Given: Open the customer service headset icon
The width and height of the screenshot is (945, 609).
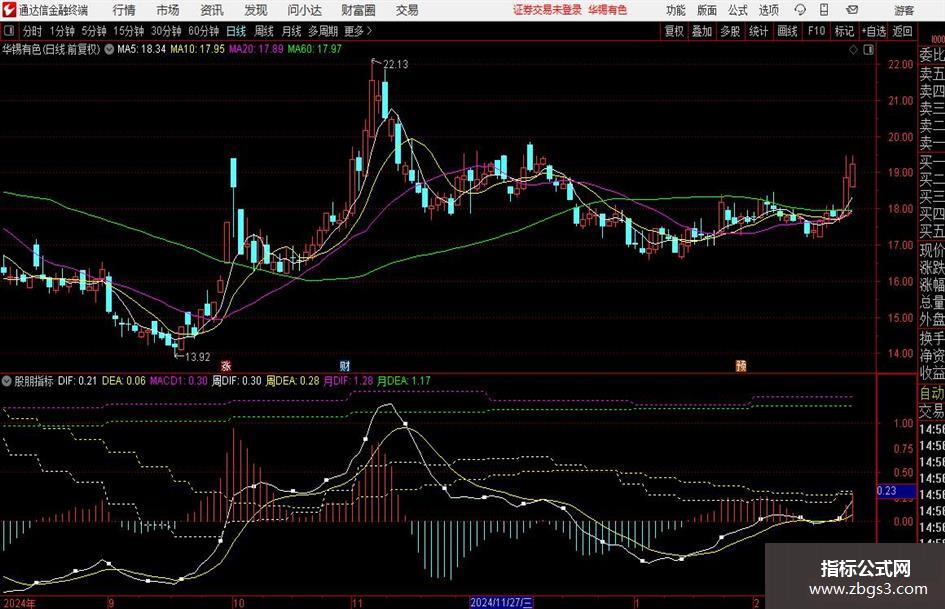Looking at the screenshot, I should click(x=800, y=10).
